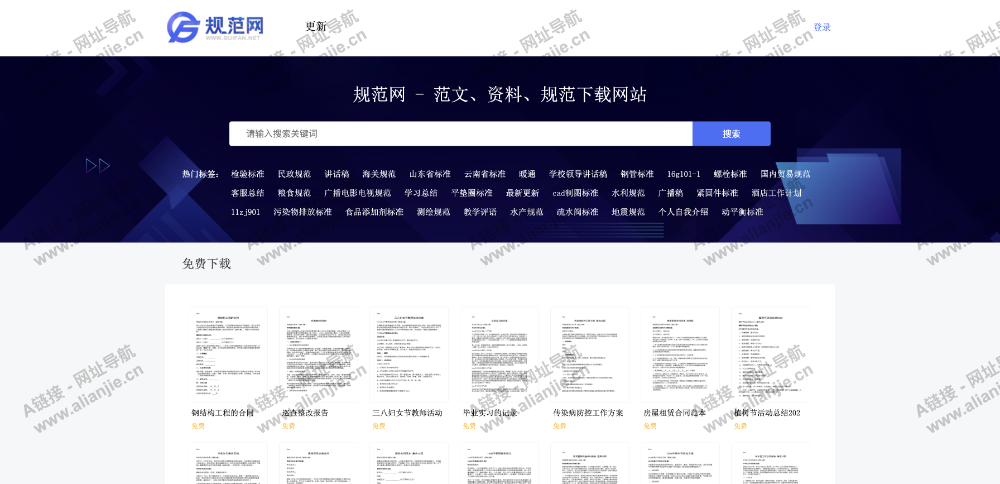The height and width of the screenshot is (484, 1000).
Task: Select the 水产规范 tag
Action: [527, 212]
